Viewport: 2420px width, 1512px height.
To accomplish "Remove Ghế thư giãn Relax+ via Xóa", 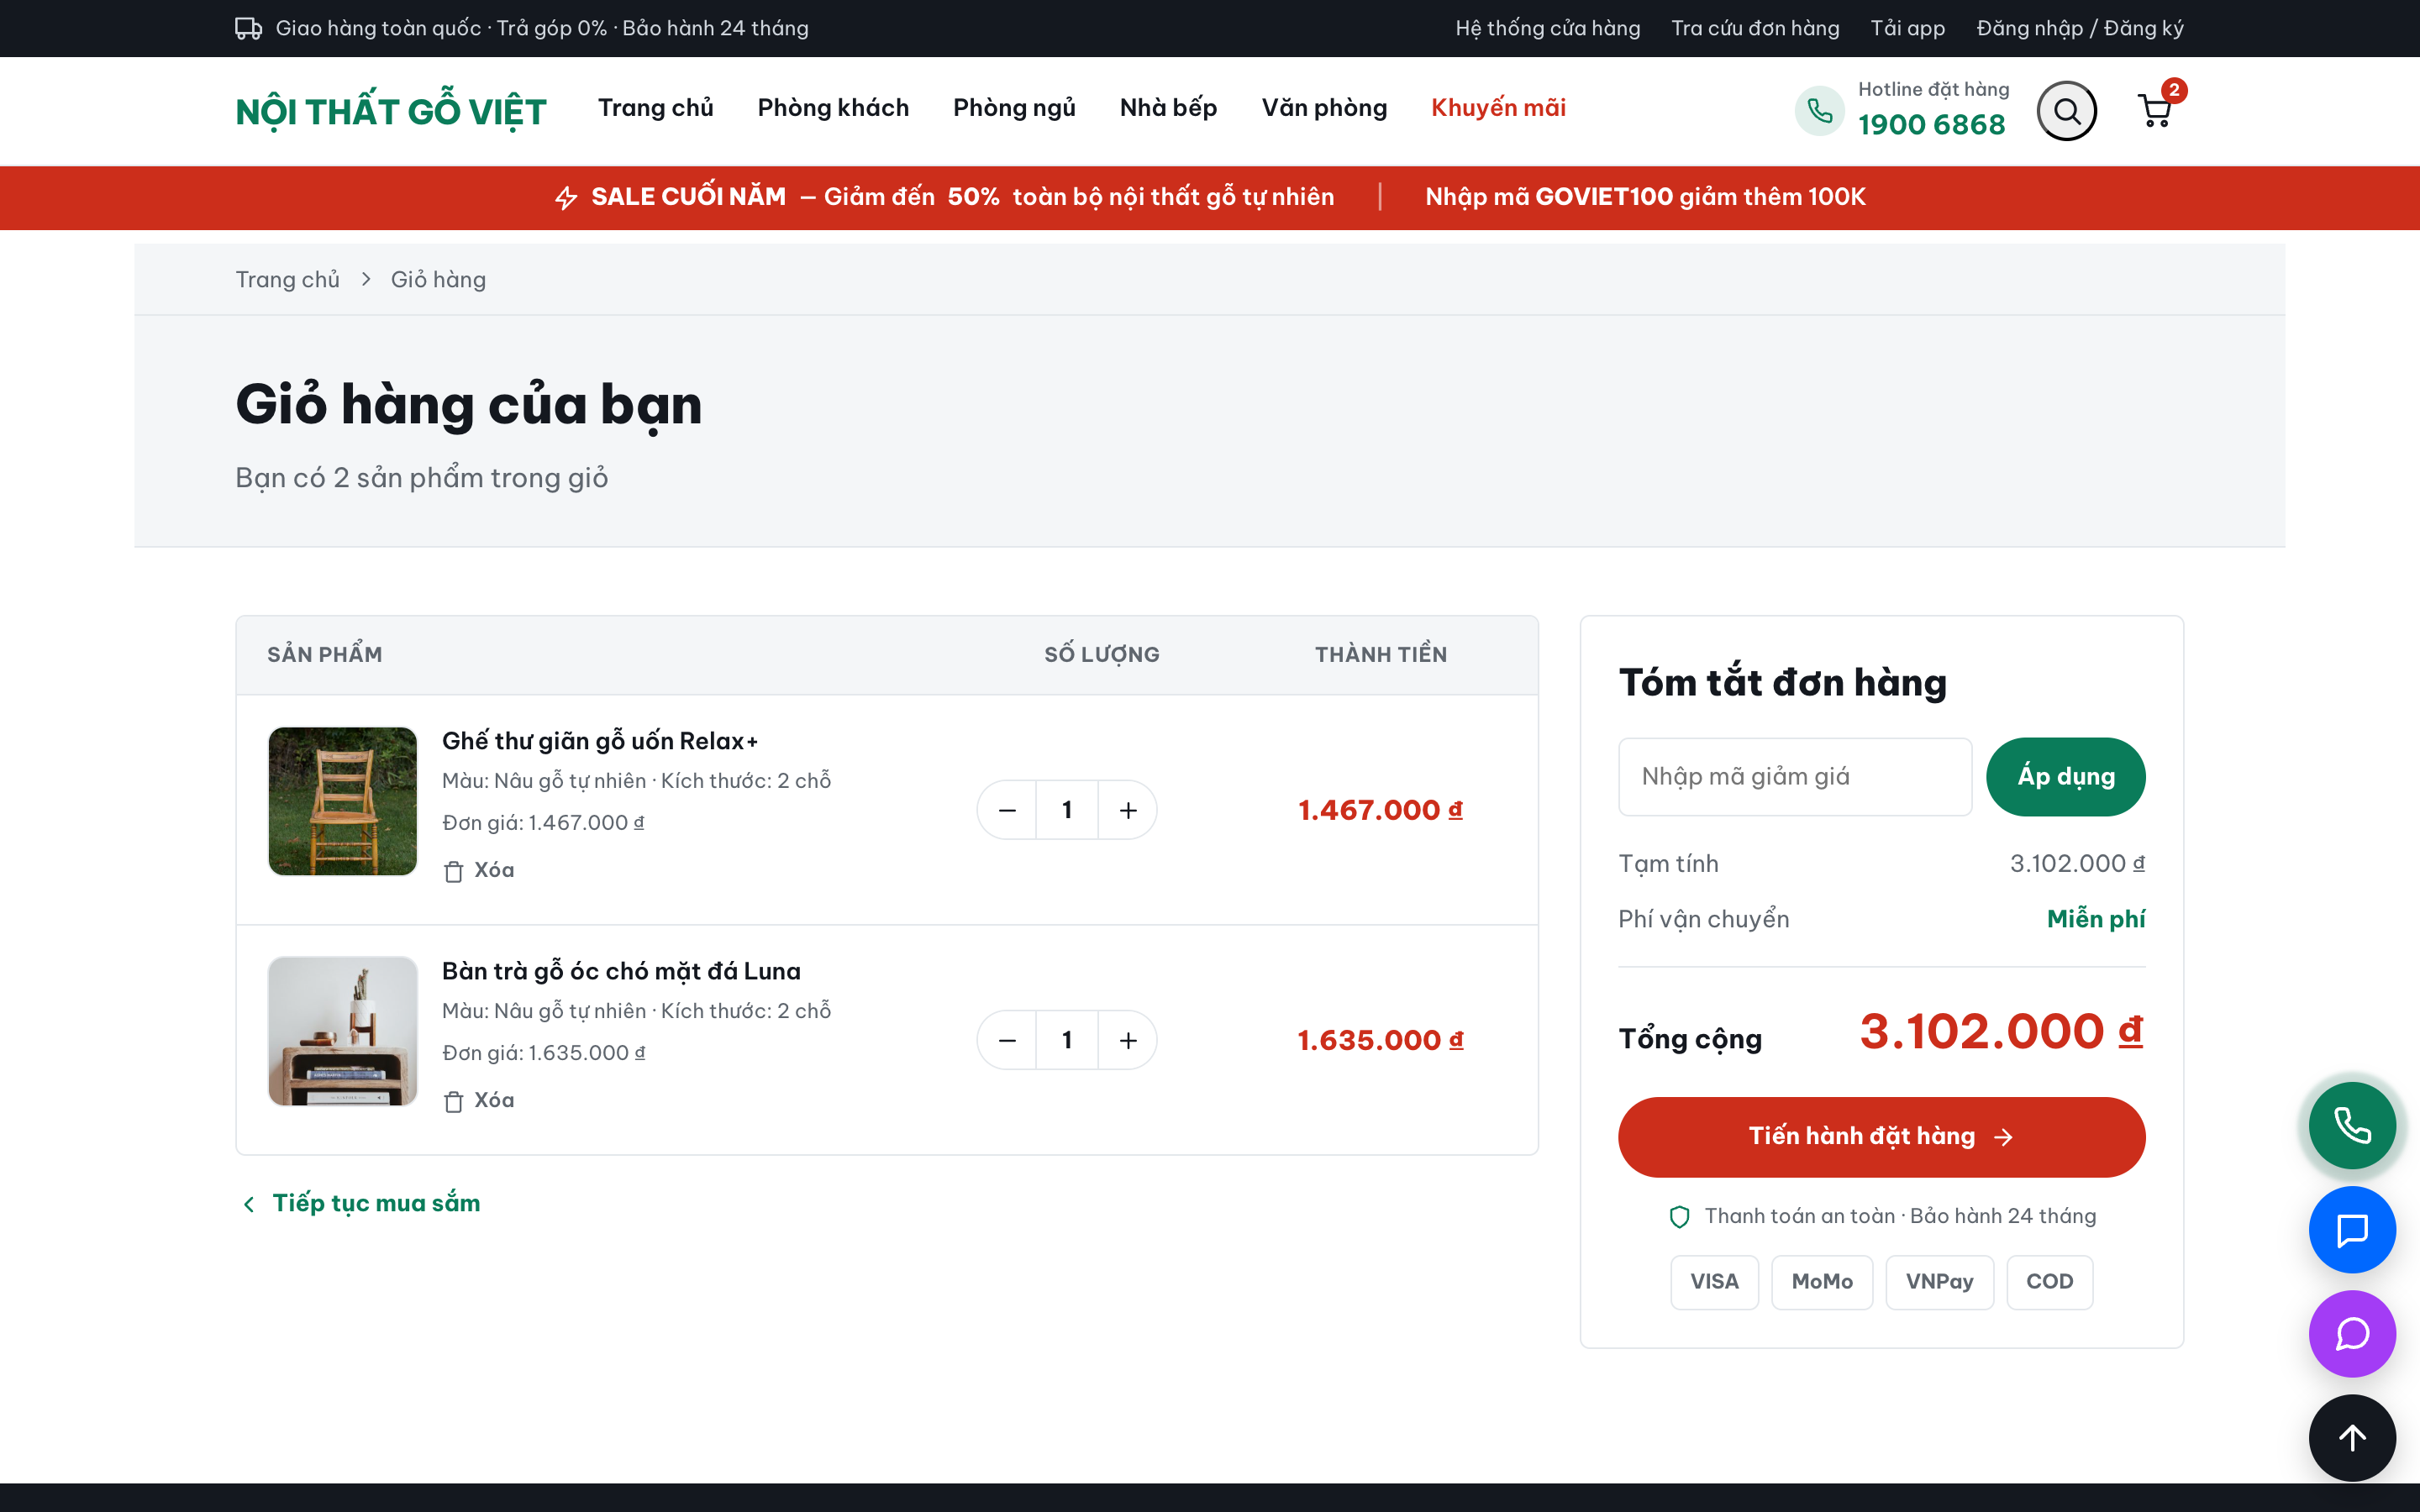I will coord(479,870).
